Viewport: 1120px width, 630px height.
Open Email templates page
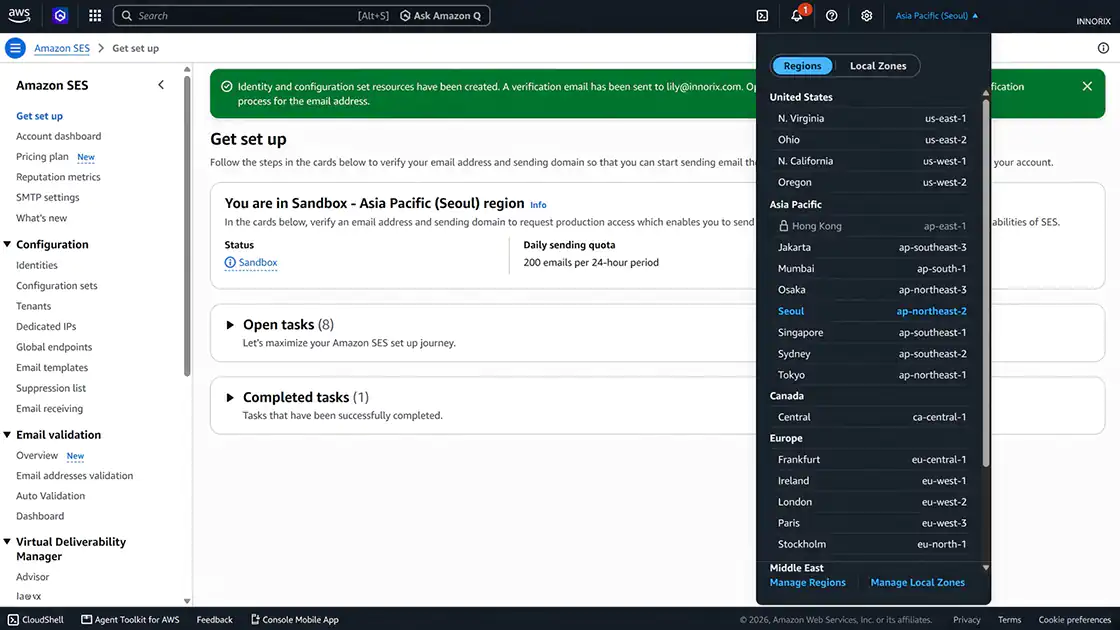pos(52,367)
